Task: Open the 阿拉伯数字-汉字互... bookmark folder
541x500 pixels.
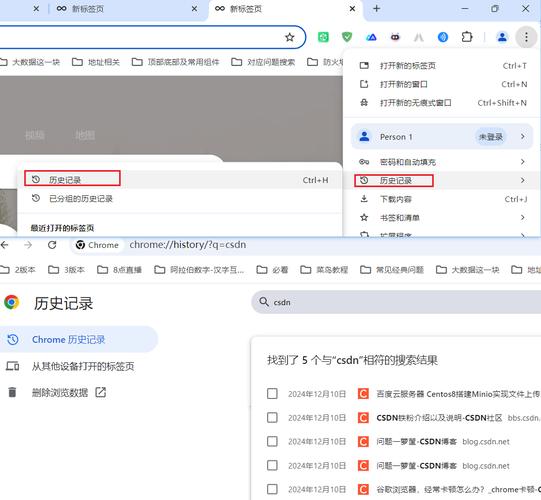Action: tap(199, 269)
